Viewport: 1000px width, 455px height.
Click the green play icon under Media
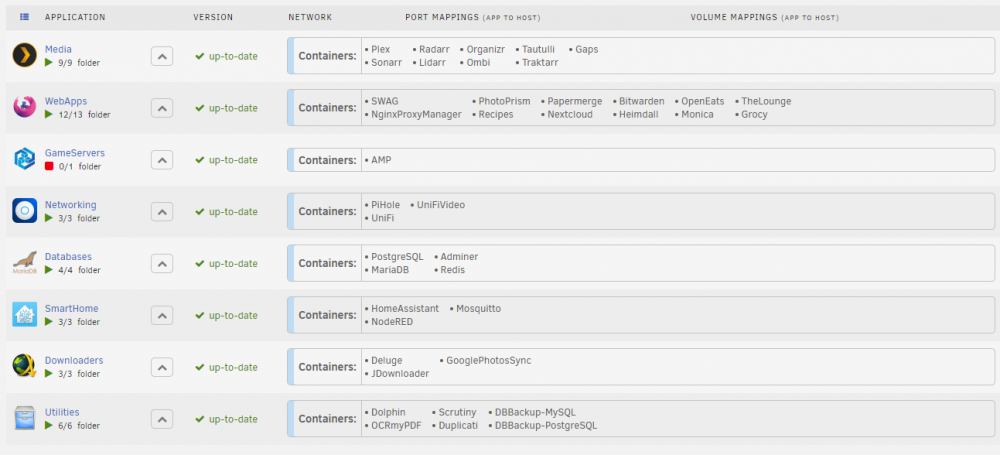tap(48, 63)
